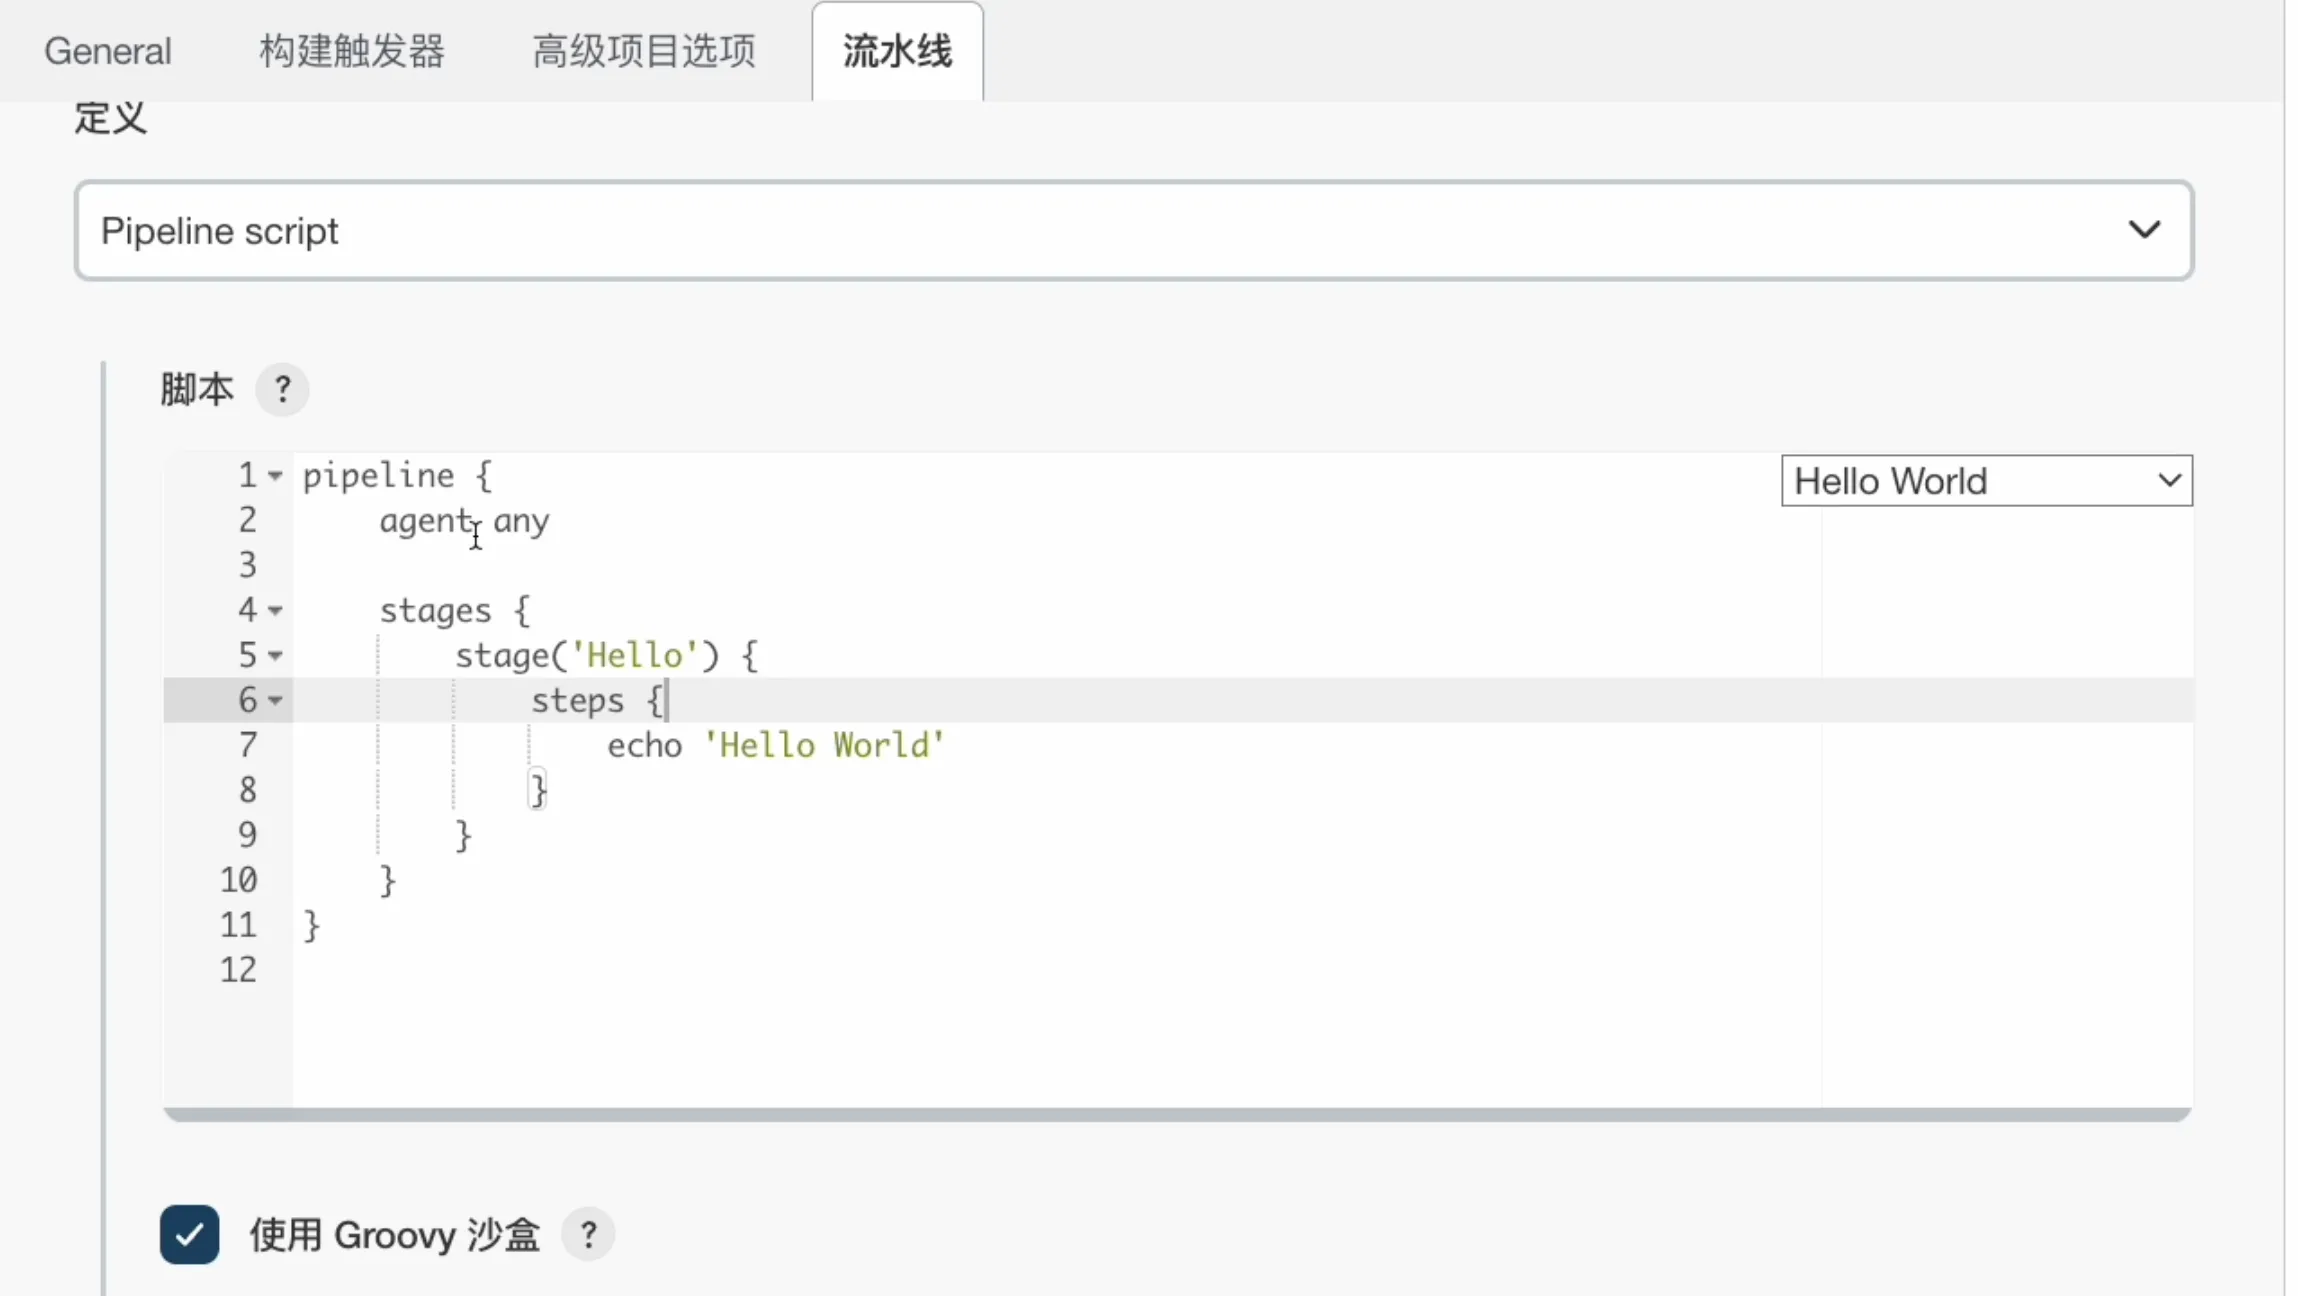The height and width of the screenshot is (1296, 2298).
Task: Fold the stage('Hello') block arrow
Action: click(x=275, y=656)
